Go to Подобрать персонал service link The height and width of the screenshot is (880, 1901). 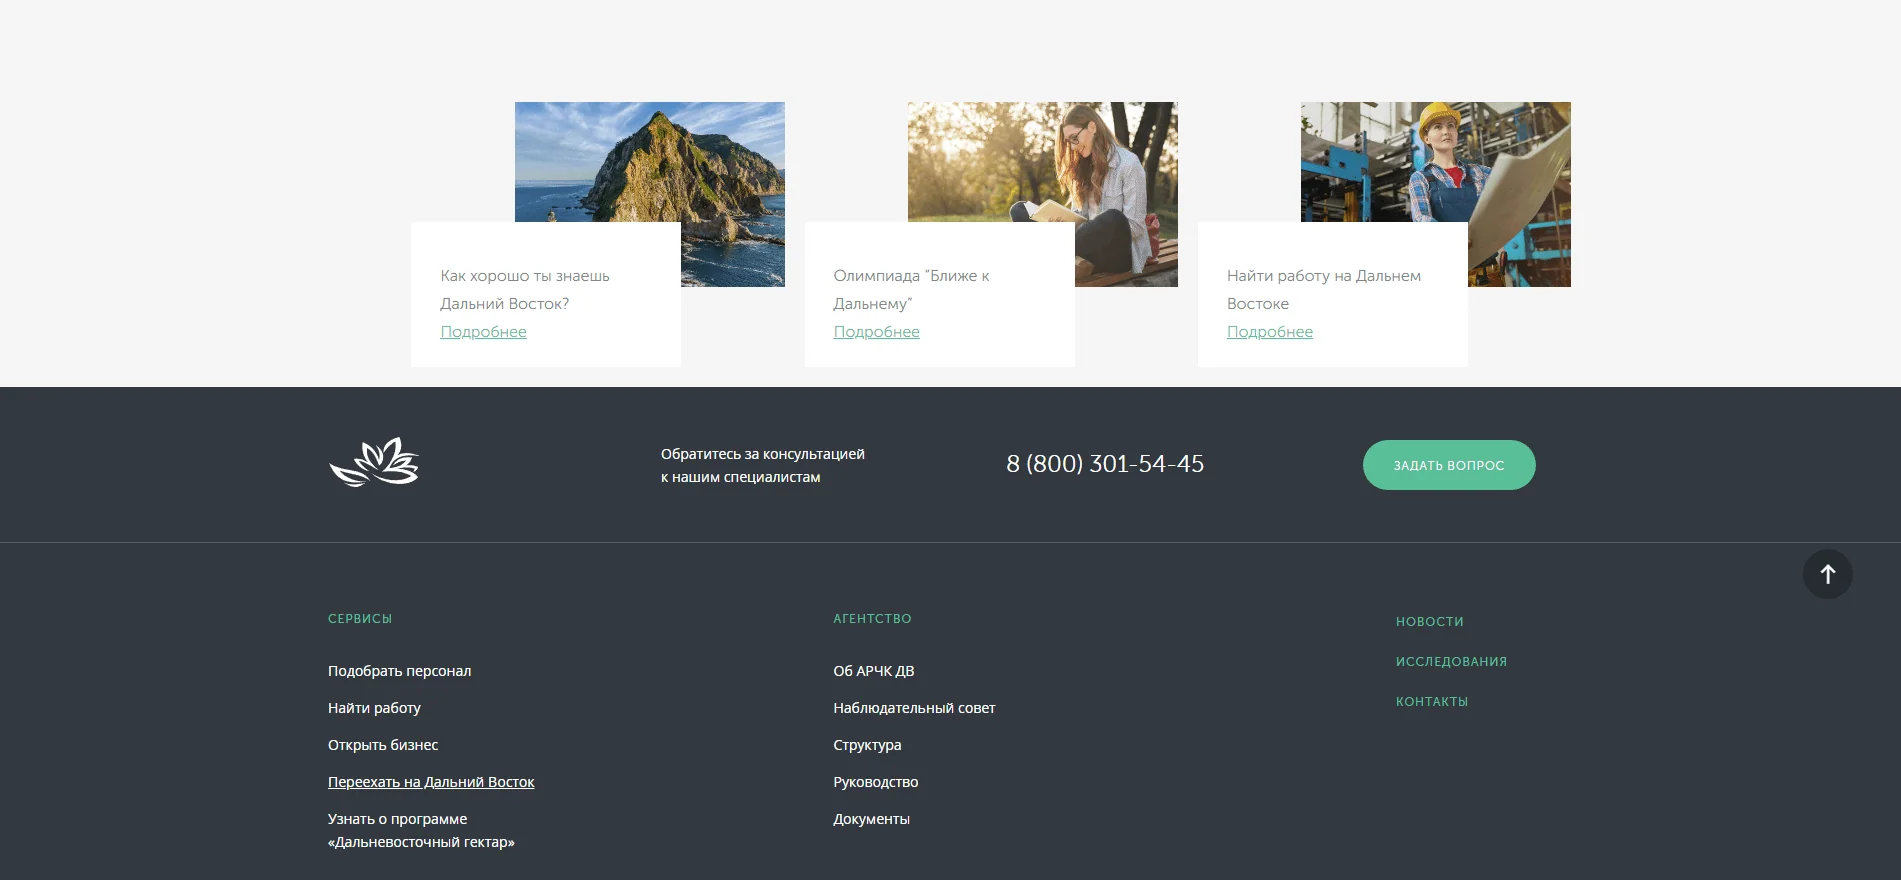pos(399,671)
